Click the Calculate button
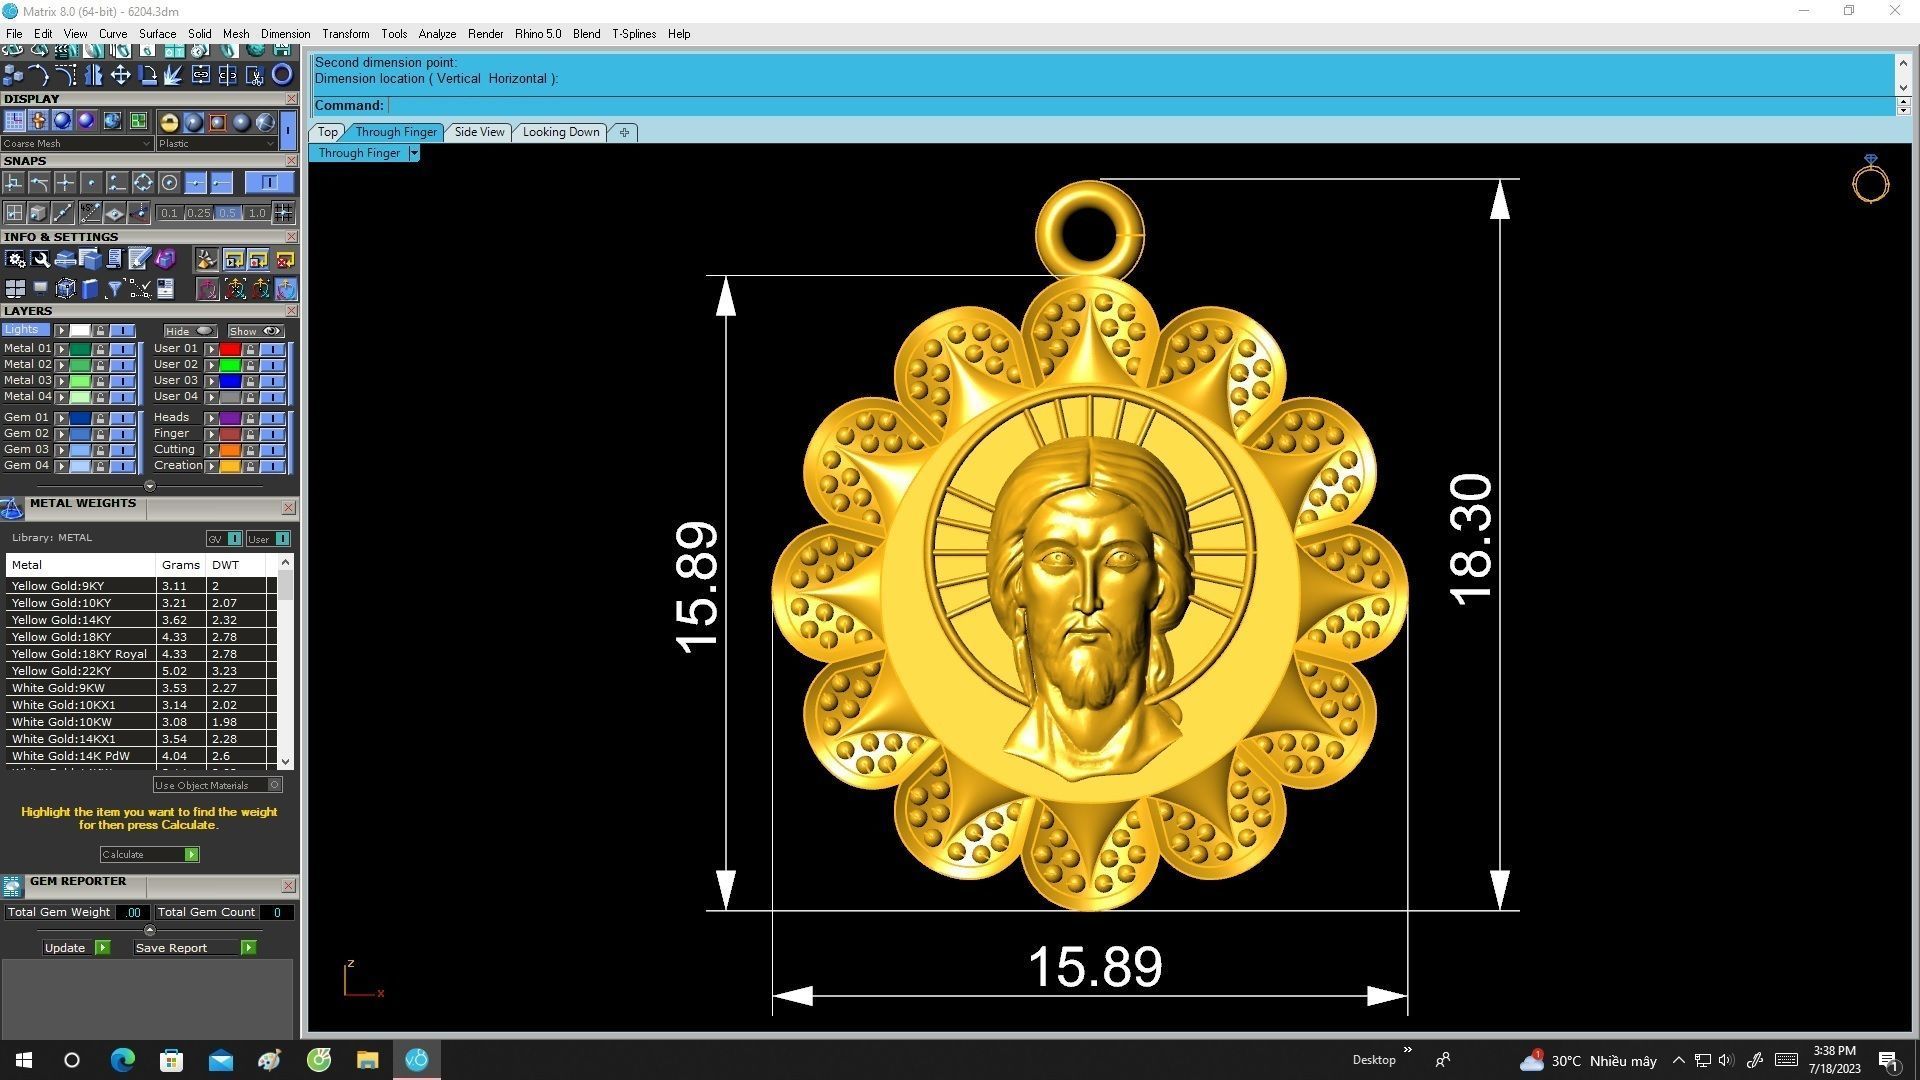Screen dimensions: 1920x1080 tap(149, 855)
